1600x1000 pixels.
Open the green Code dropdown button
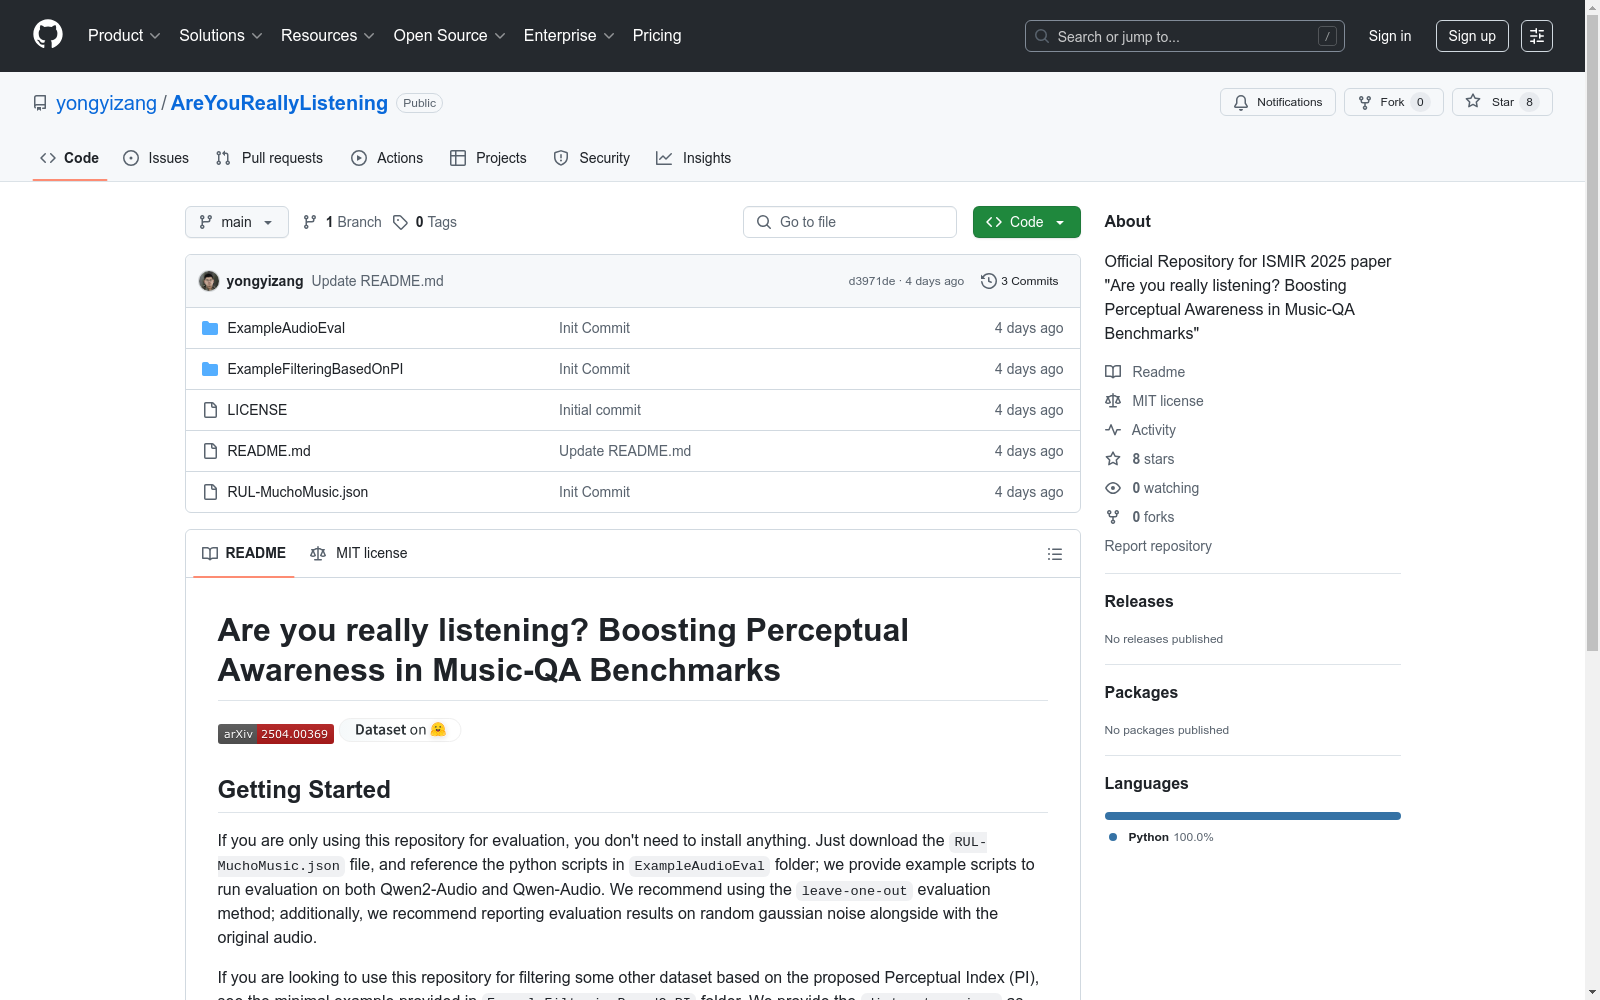coord(1026,222)
